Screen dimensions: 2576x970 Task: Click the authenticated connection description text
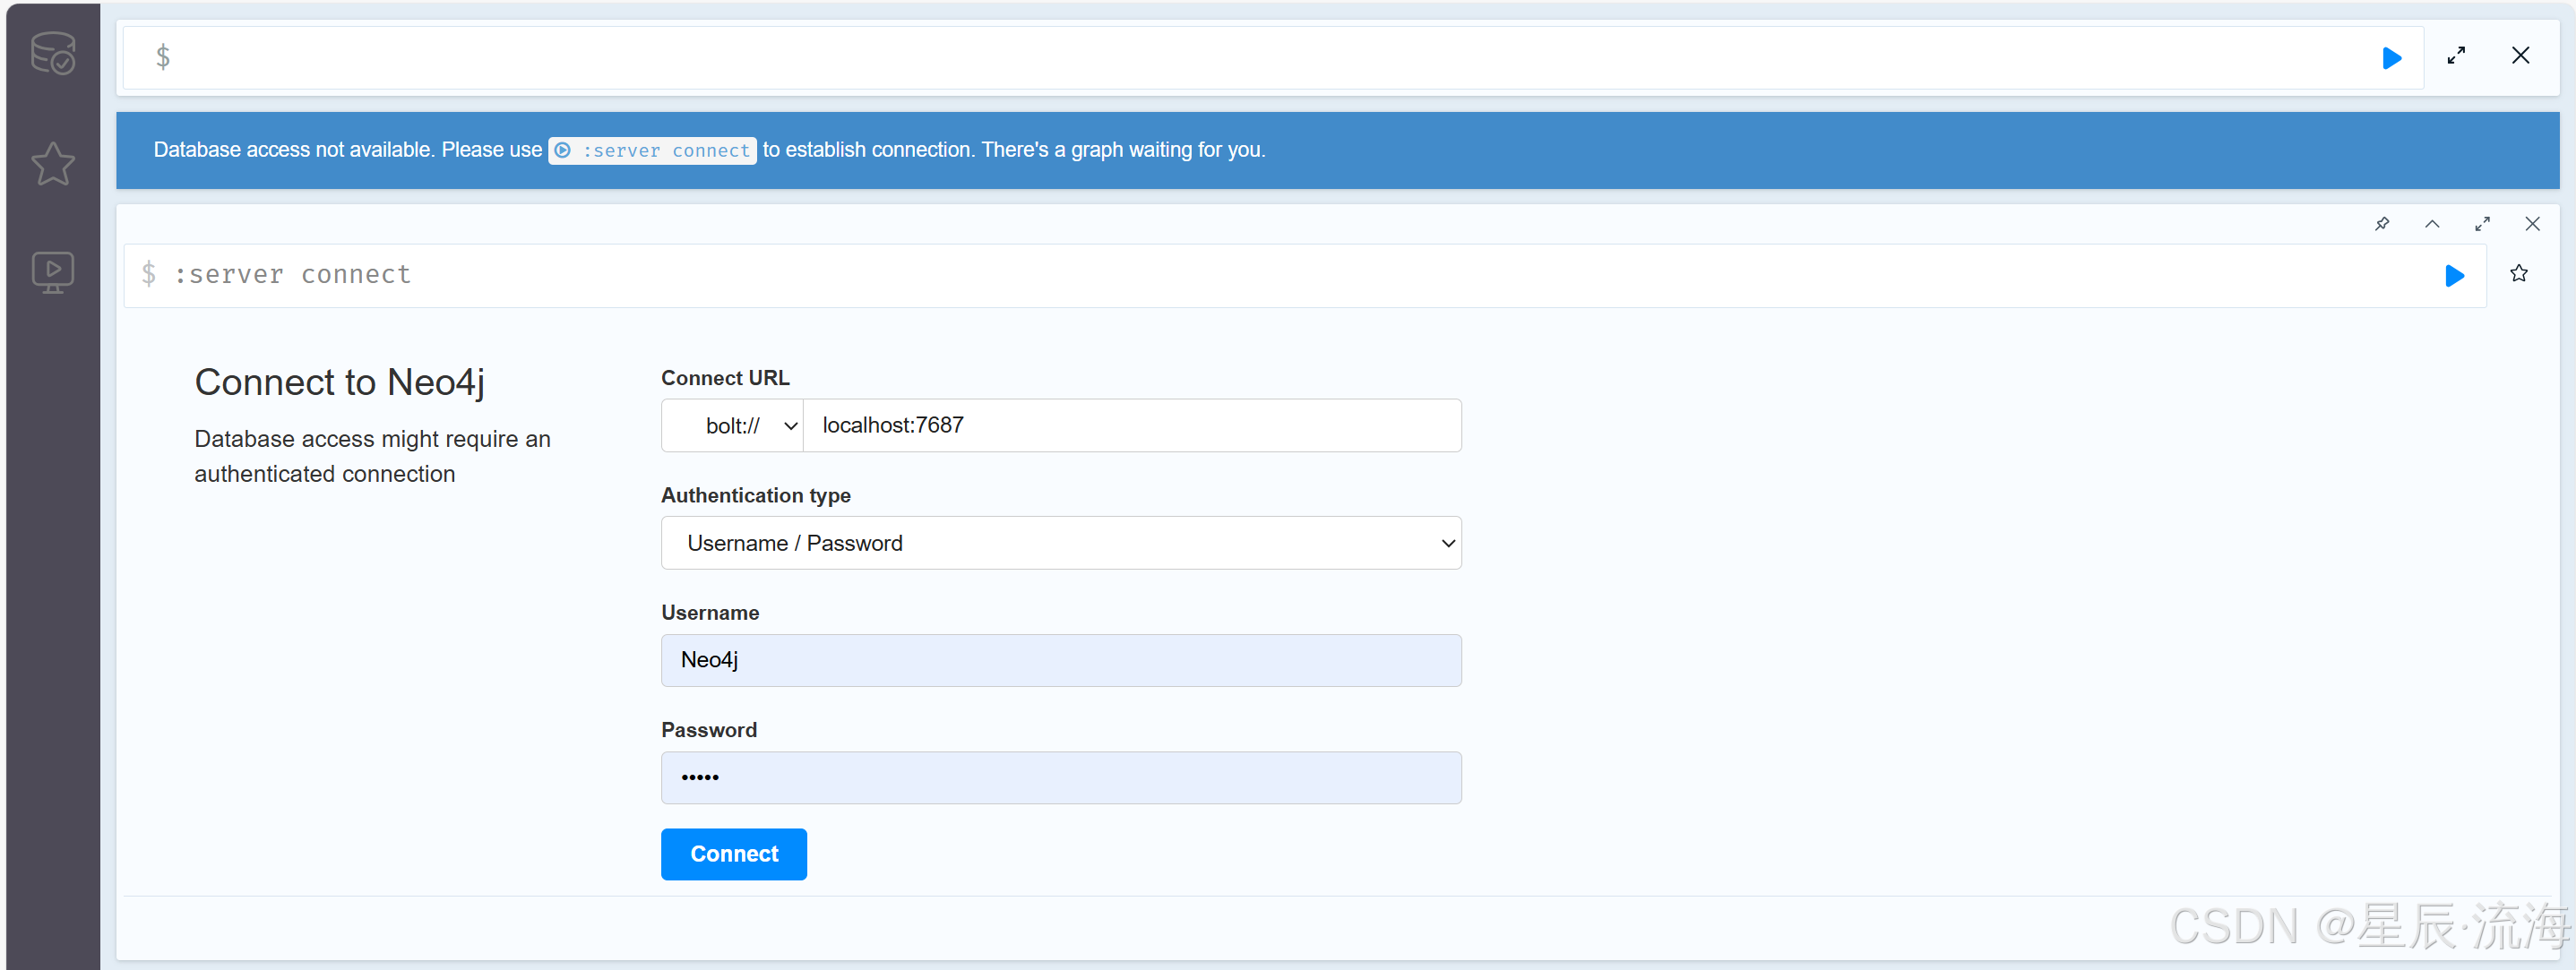[372, 456]
